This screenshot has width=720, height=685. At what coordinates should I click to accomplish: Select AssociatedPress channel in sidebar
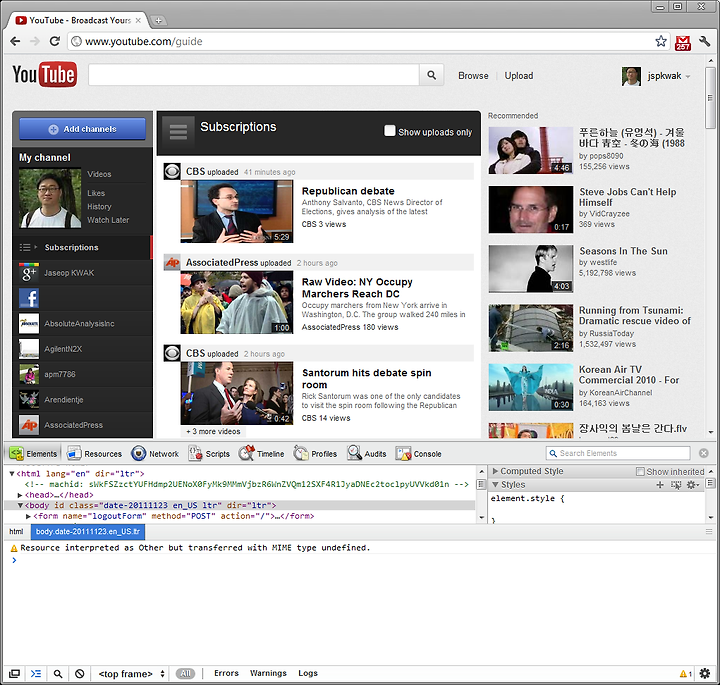[x=83, y=425]
